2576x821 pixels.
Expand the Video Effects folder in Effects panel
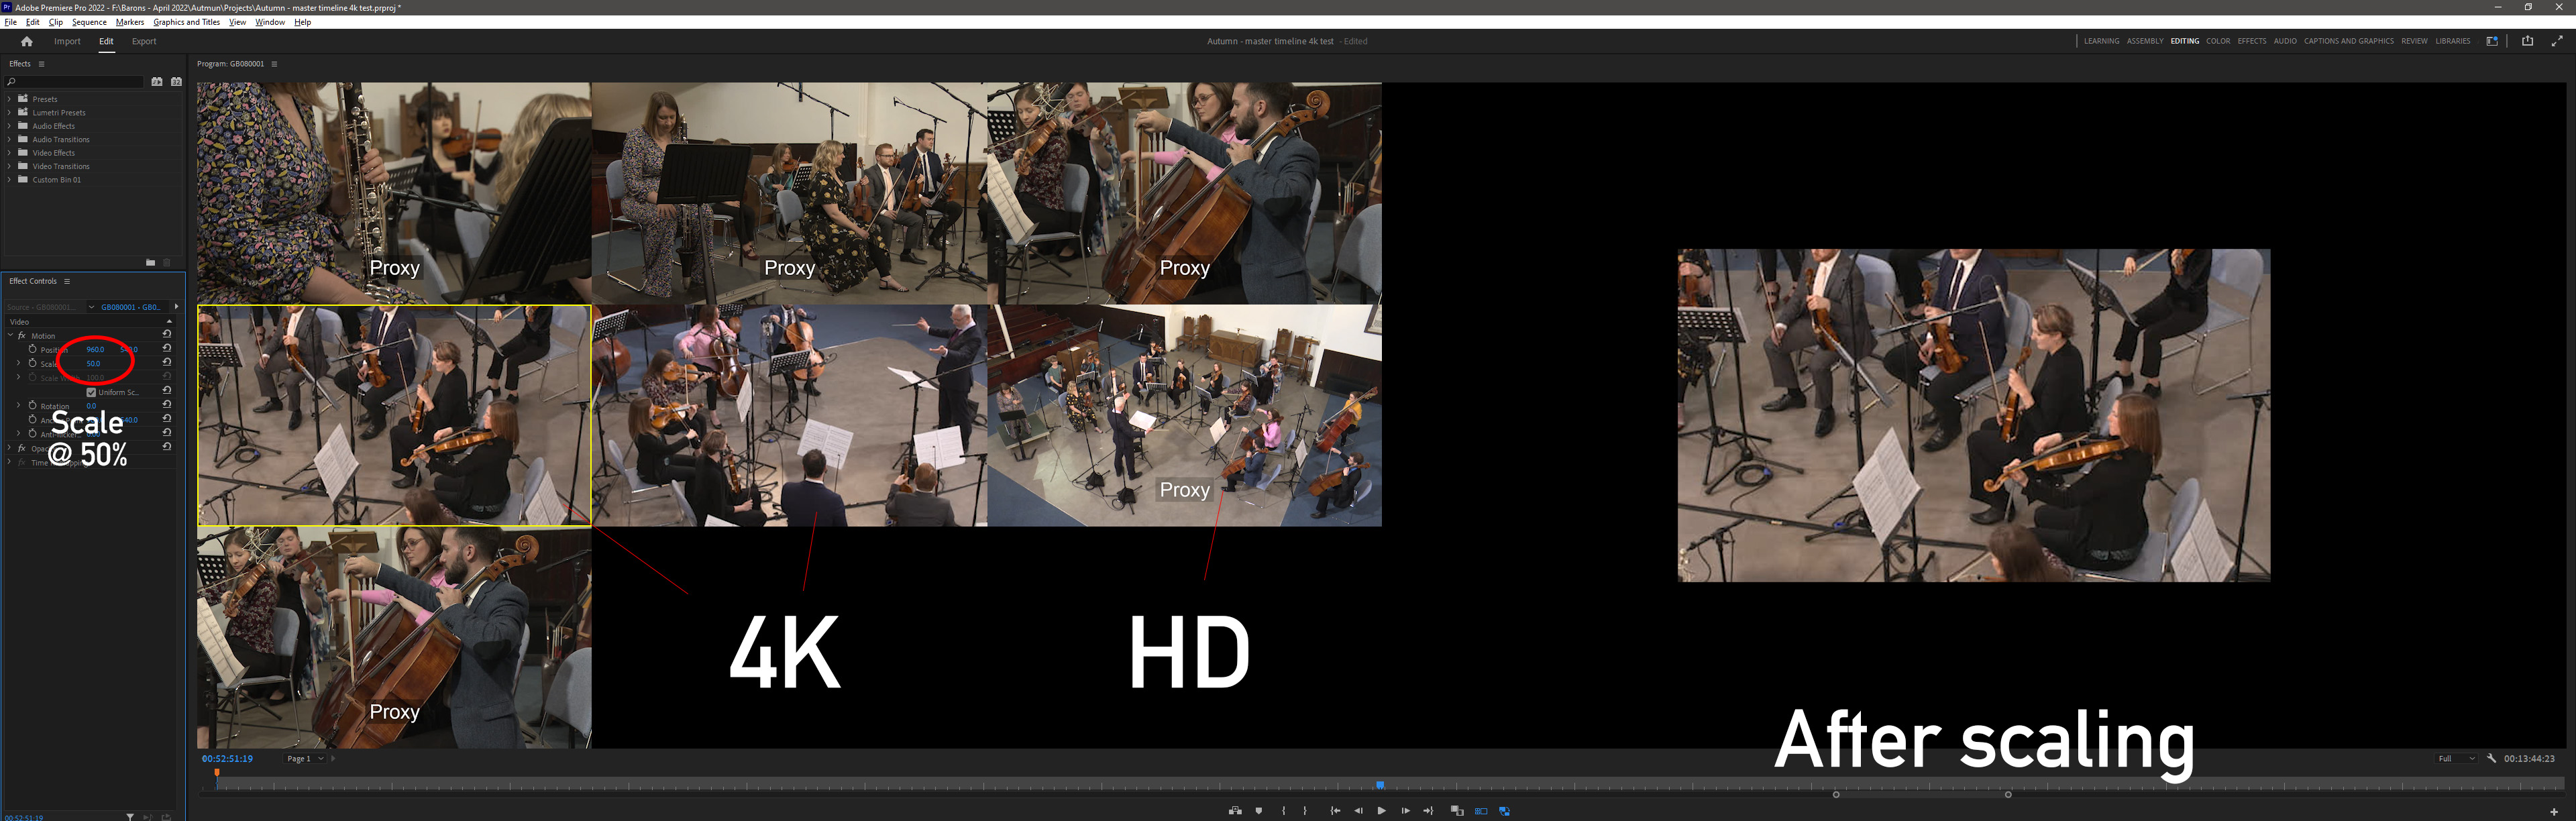[9, 152]
